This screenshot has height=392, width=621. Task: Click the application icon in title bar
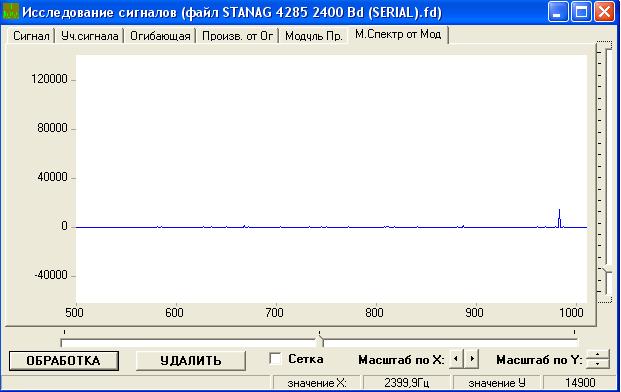pyautogui.click(x=10, y=11)
